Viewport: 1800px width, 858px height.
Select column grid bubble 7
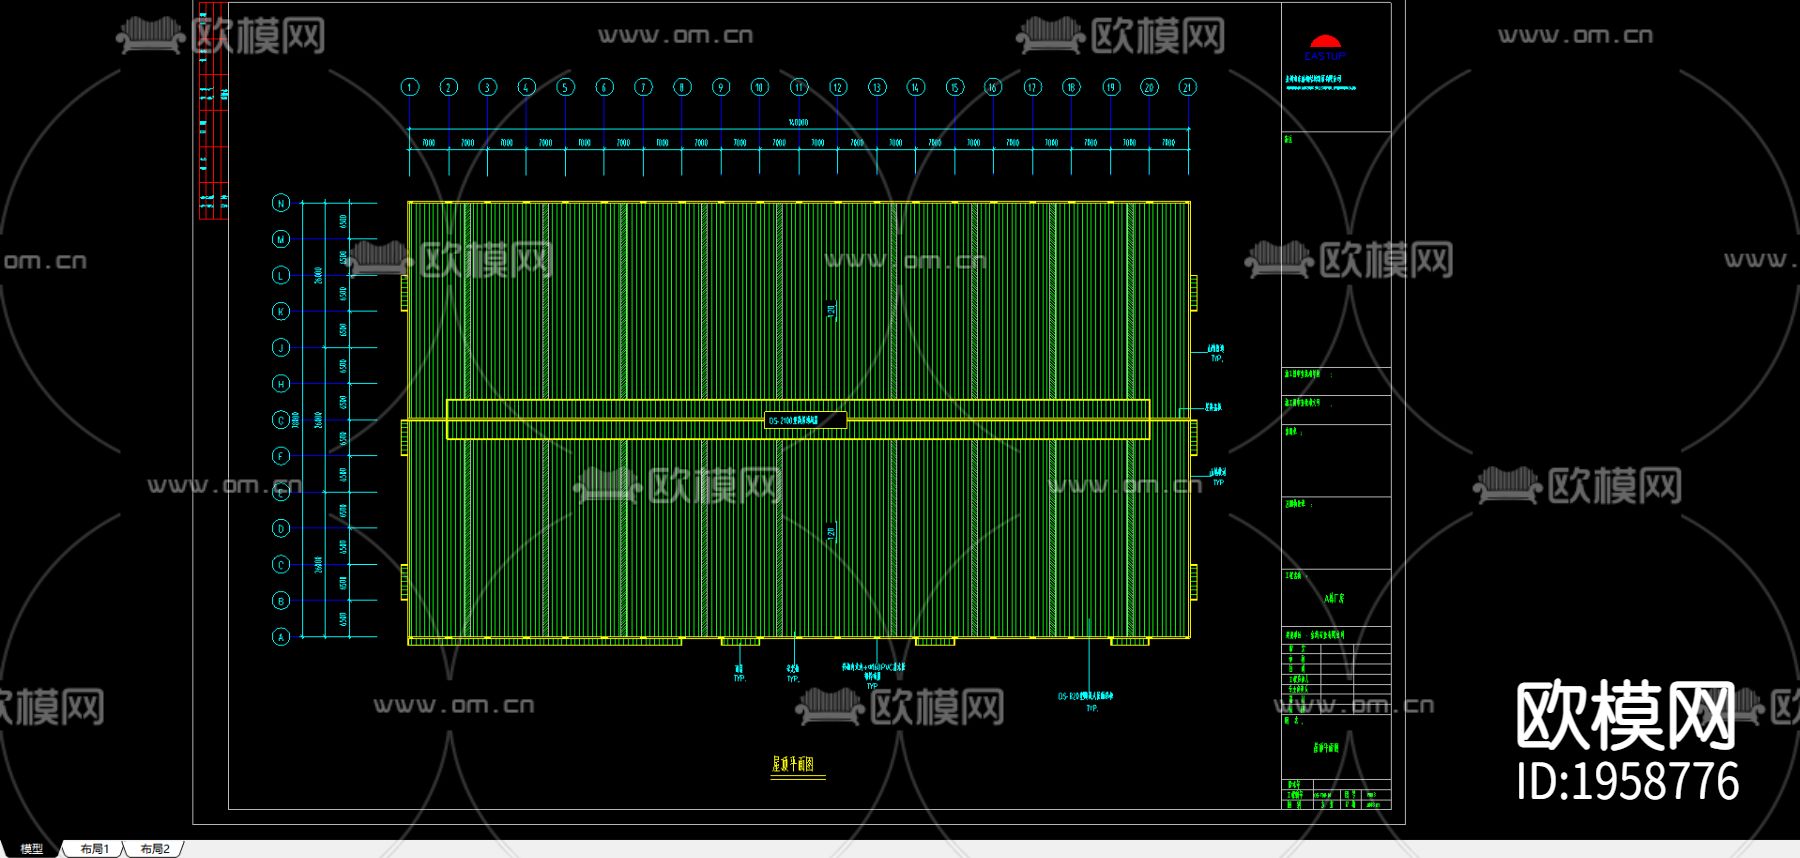click(x=643, y=87)
